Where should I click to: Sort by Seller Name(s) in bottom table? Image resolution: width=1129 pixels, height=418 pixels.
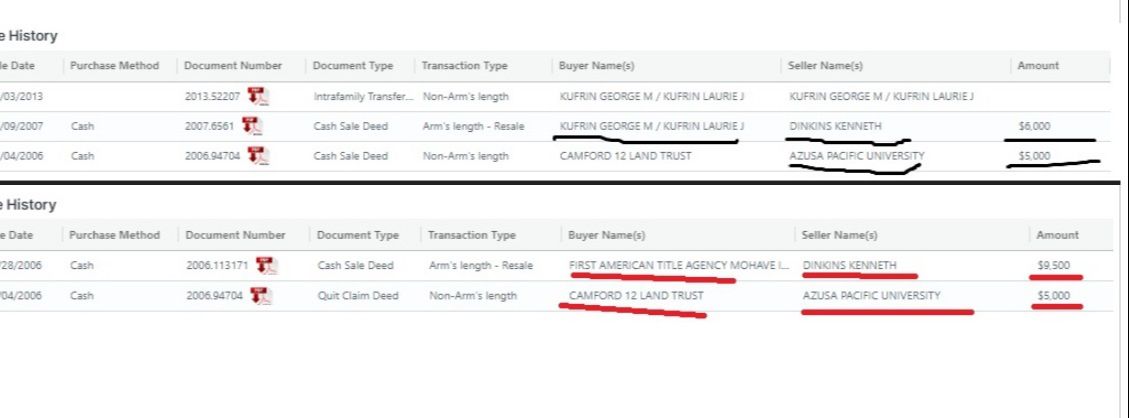coord(840,235)
